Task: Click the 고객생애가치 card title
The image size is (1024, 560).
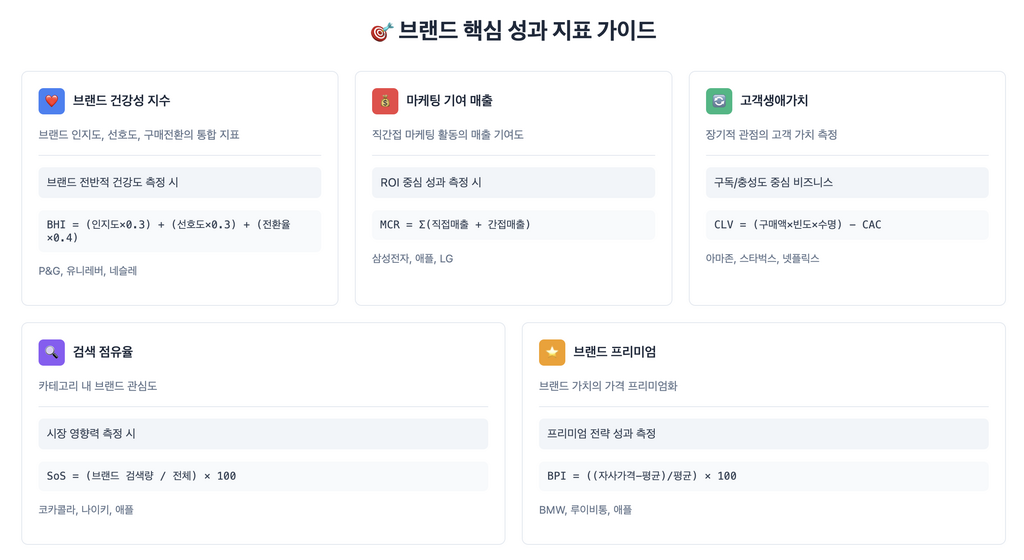Action: (774, 101)
